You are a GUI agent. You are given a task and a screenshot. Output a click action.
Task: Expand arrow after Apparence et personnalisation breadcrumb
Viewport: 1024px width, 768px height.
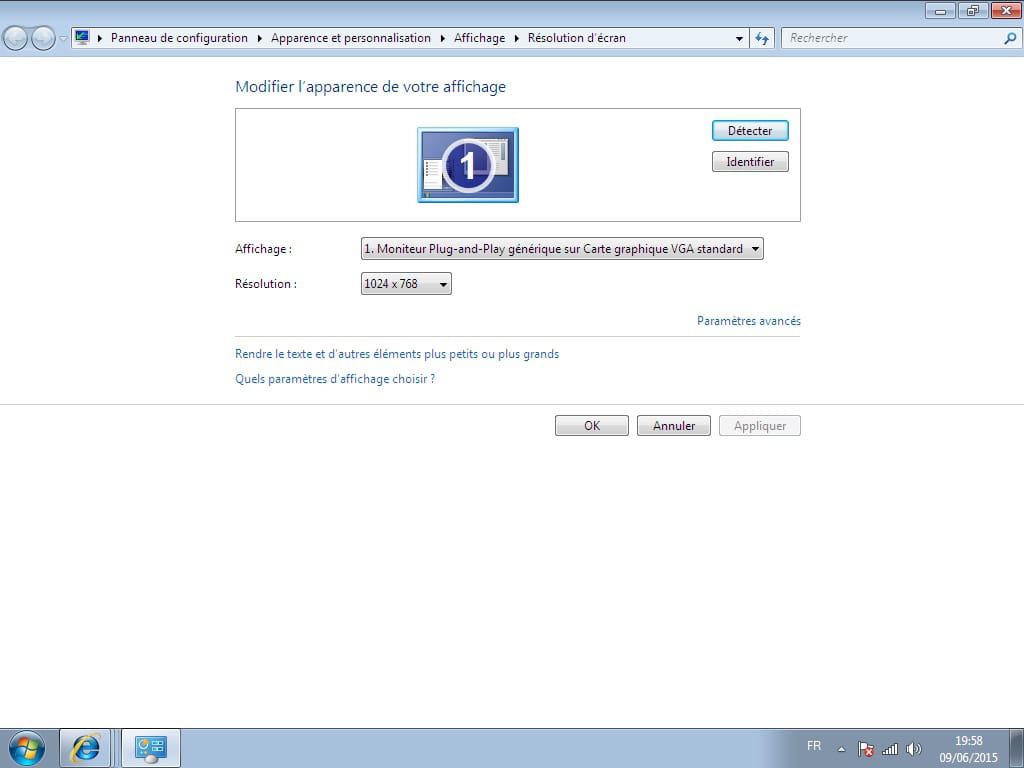click(442, 39)
